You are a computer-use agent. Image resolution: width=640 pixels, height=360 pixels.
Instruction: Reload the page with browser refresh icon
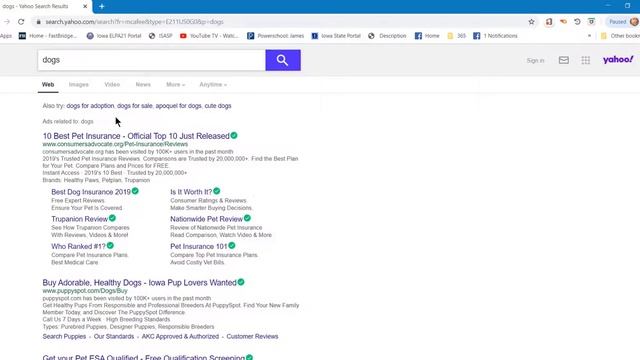[21, 22]
